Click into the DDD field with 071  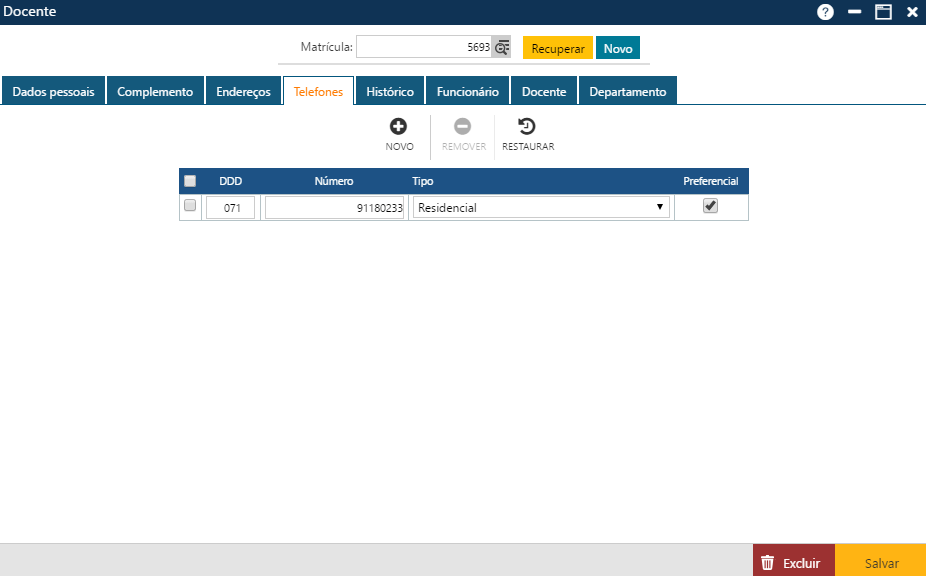(x=231, y=207)
